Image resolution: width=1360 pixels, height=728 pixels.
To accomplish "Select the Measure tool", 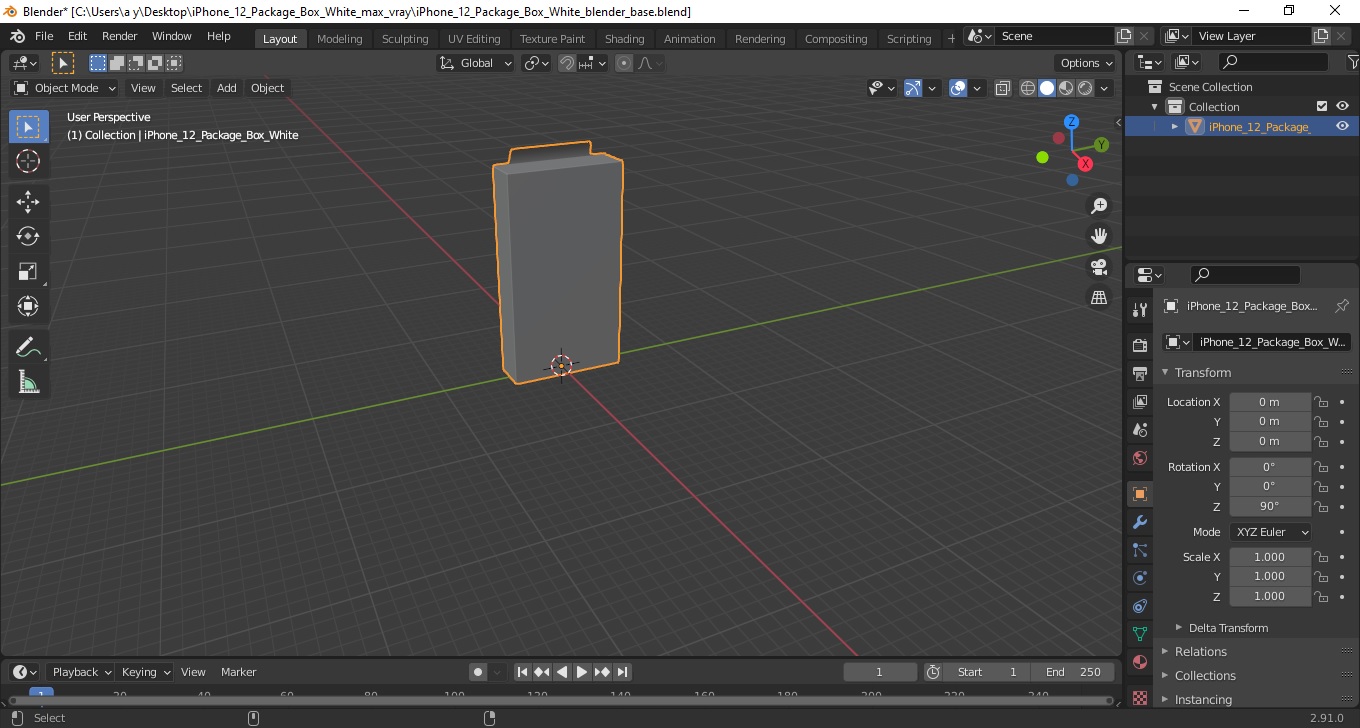I will click(x=28, y=382).
